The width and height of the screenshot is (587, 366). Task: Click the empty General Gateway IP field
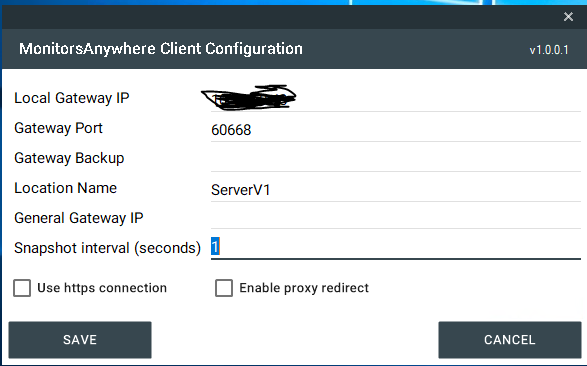tap(396, 218)
